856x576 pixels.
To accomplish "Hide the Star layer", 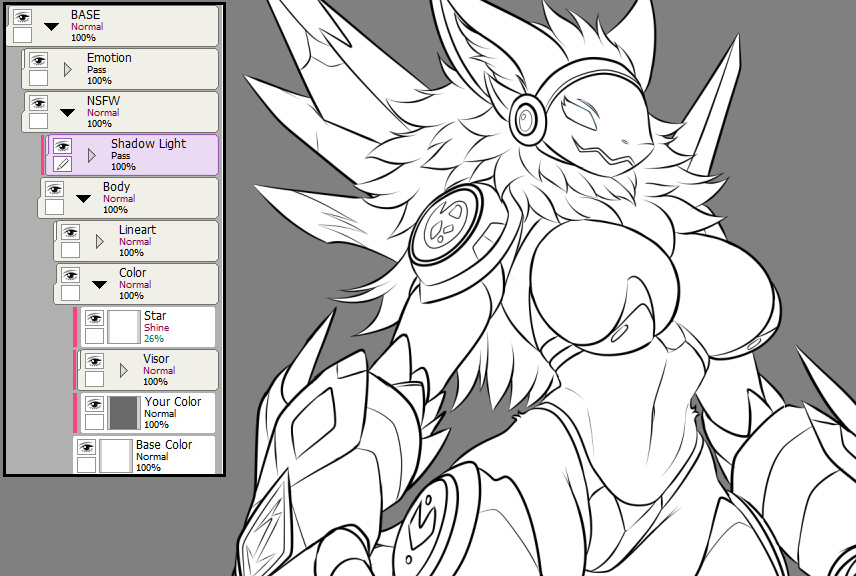I will coord(94,318).
